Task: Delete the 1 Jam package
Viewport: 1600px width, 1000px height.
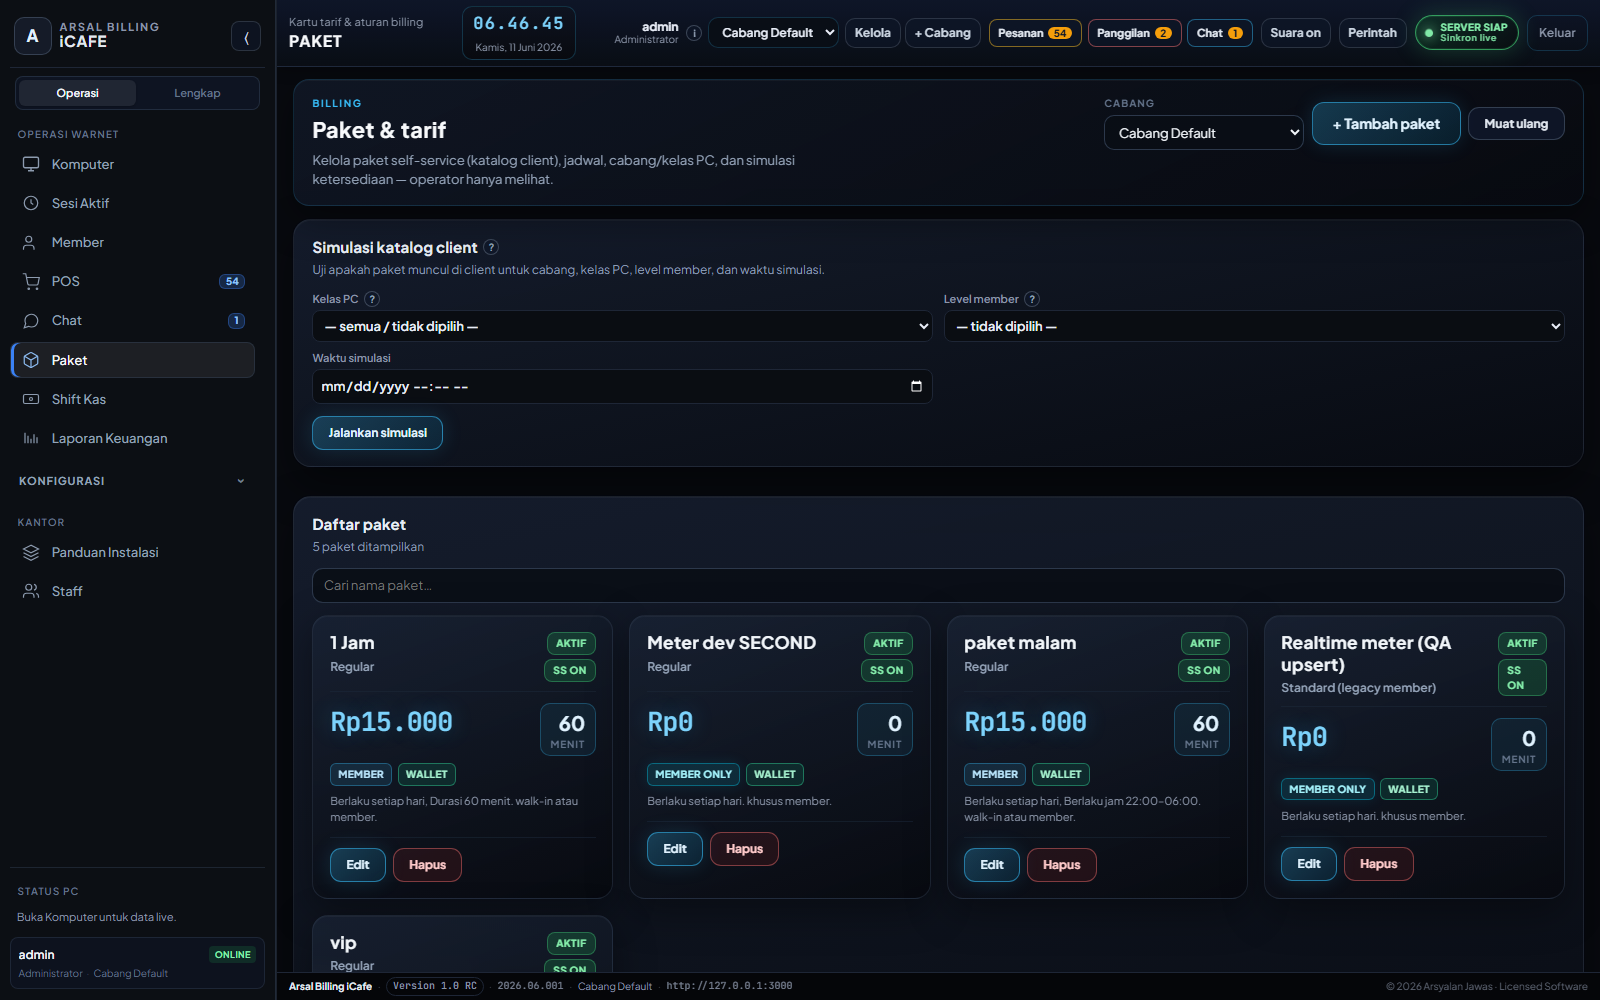Action: coord(427,865)
